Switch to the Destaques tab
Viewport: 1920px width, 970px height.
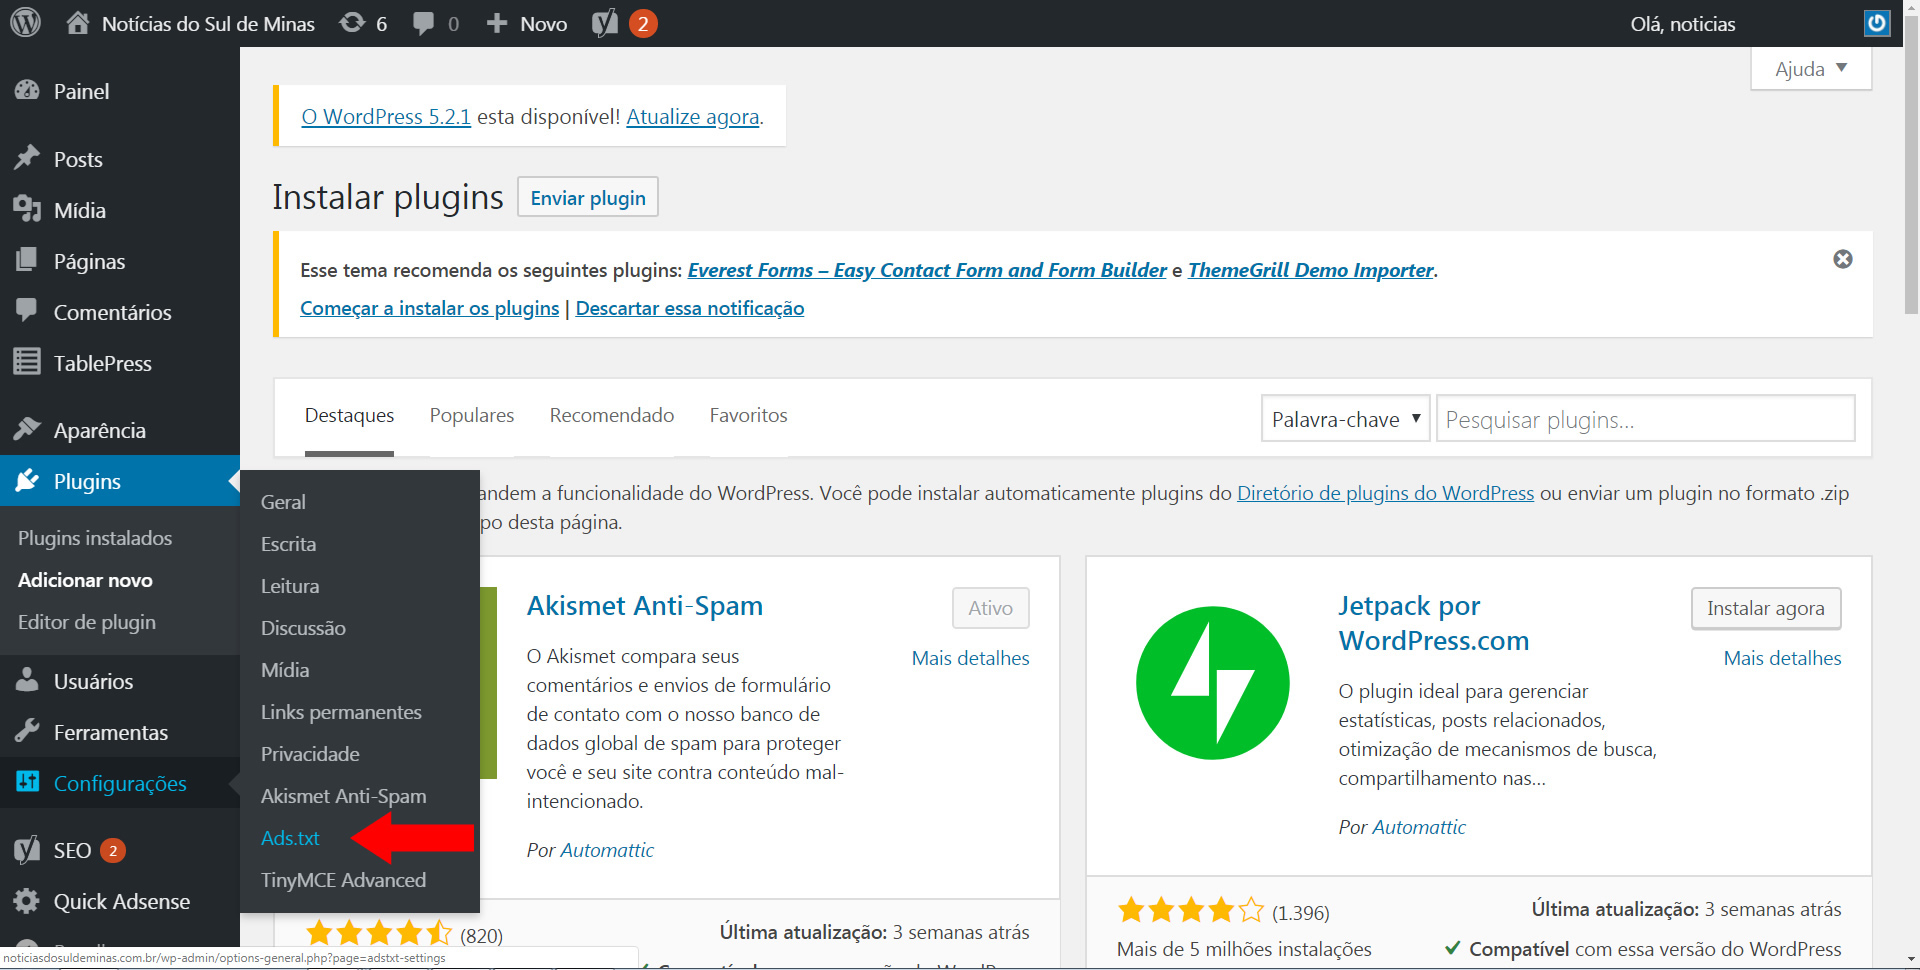(x=349, y=415)
